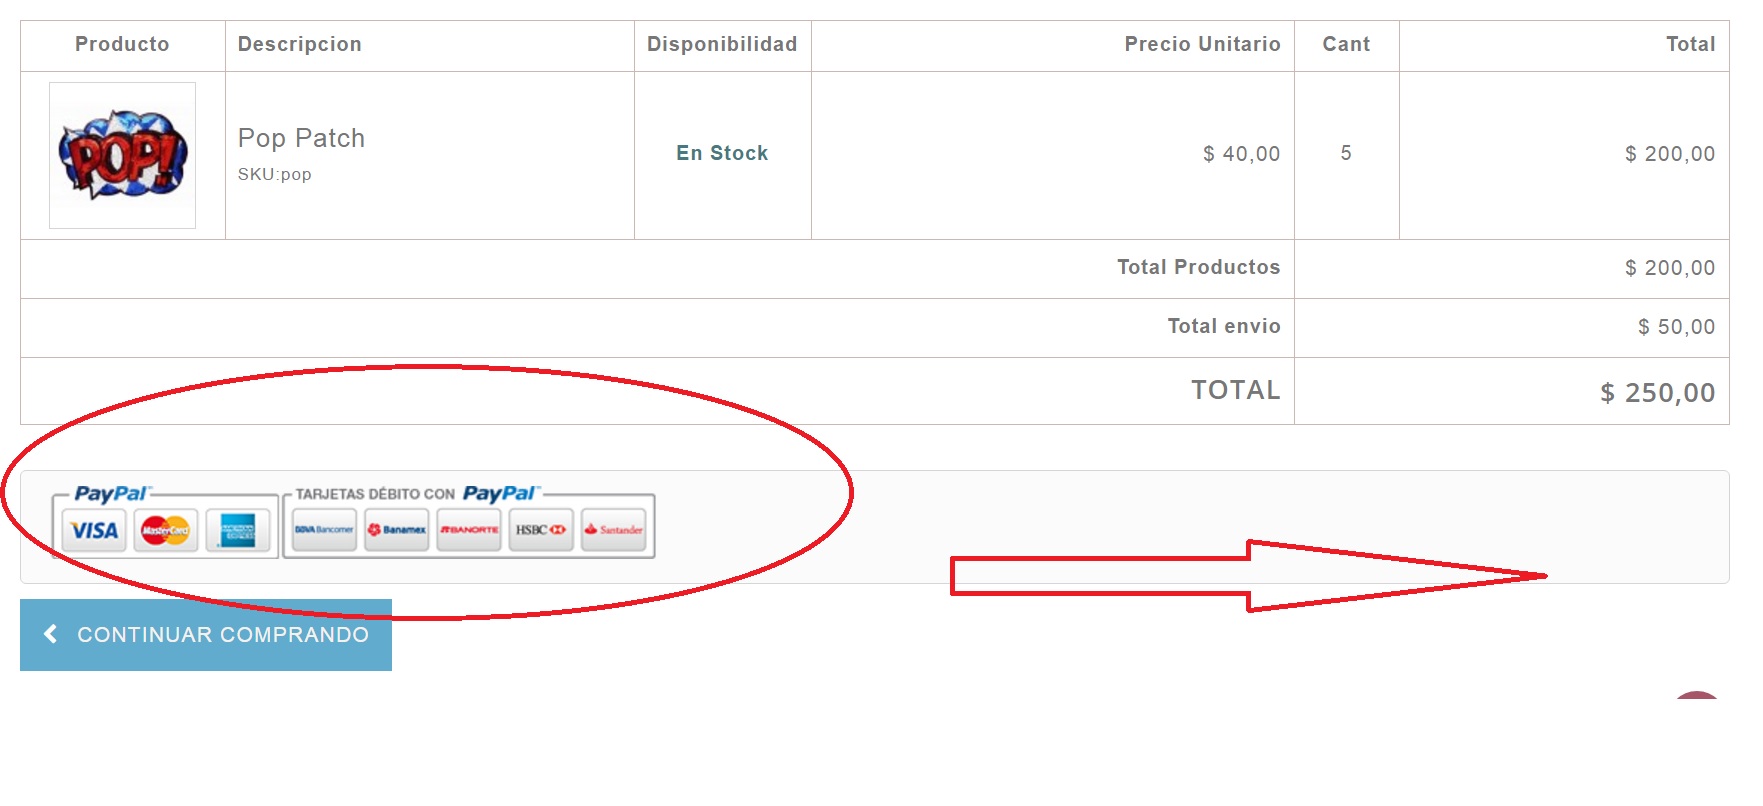Click the PayPal logo beside Tarjetas Débito

pos(500,494)
